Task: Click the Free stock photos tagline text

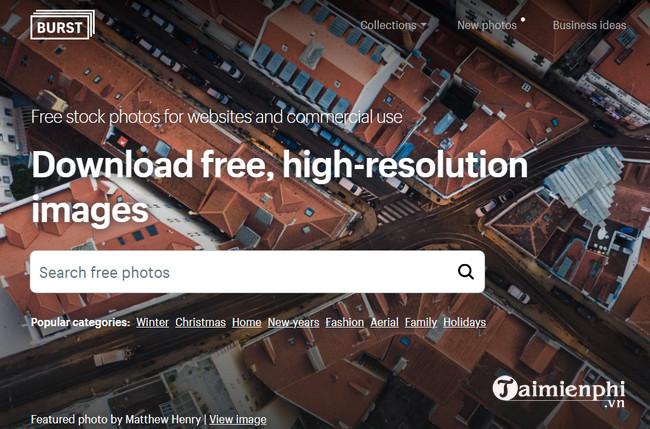Action: [x=216, y=117]
